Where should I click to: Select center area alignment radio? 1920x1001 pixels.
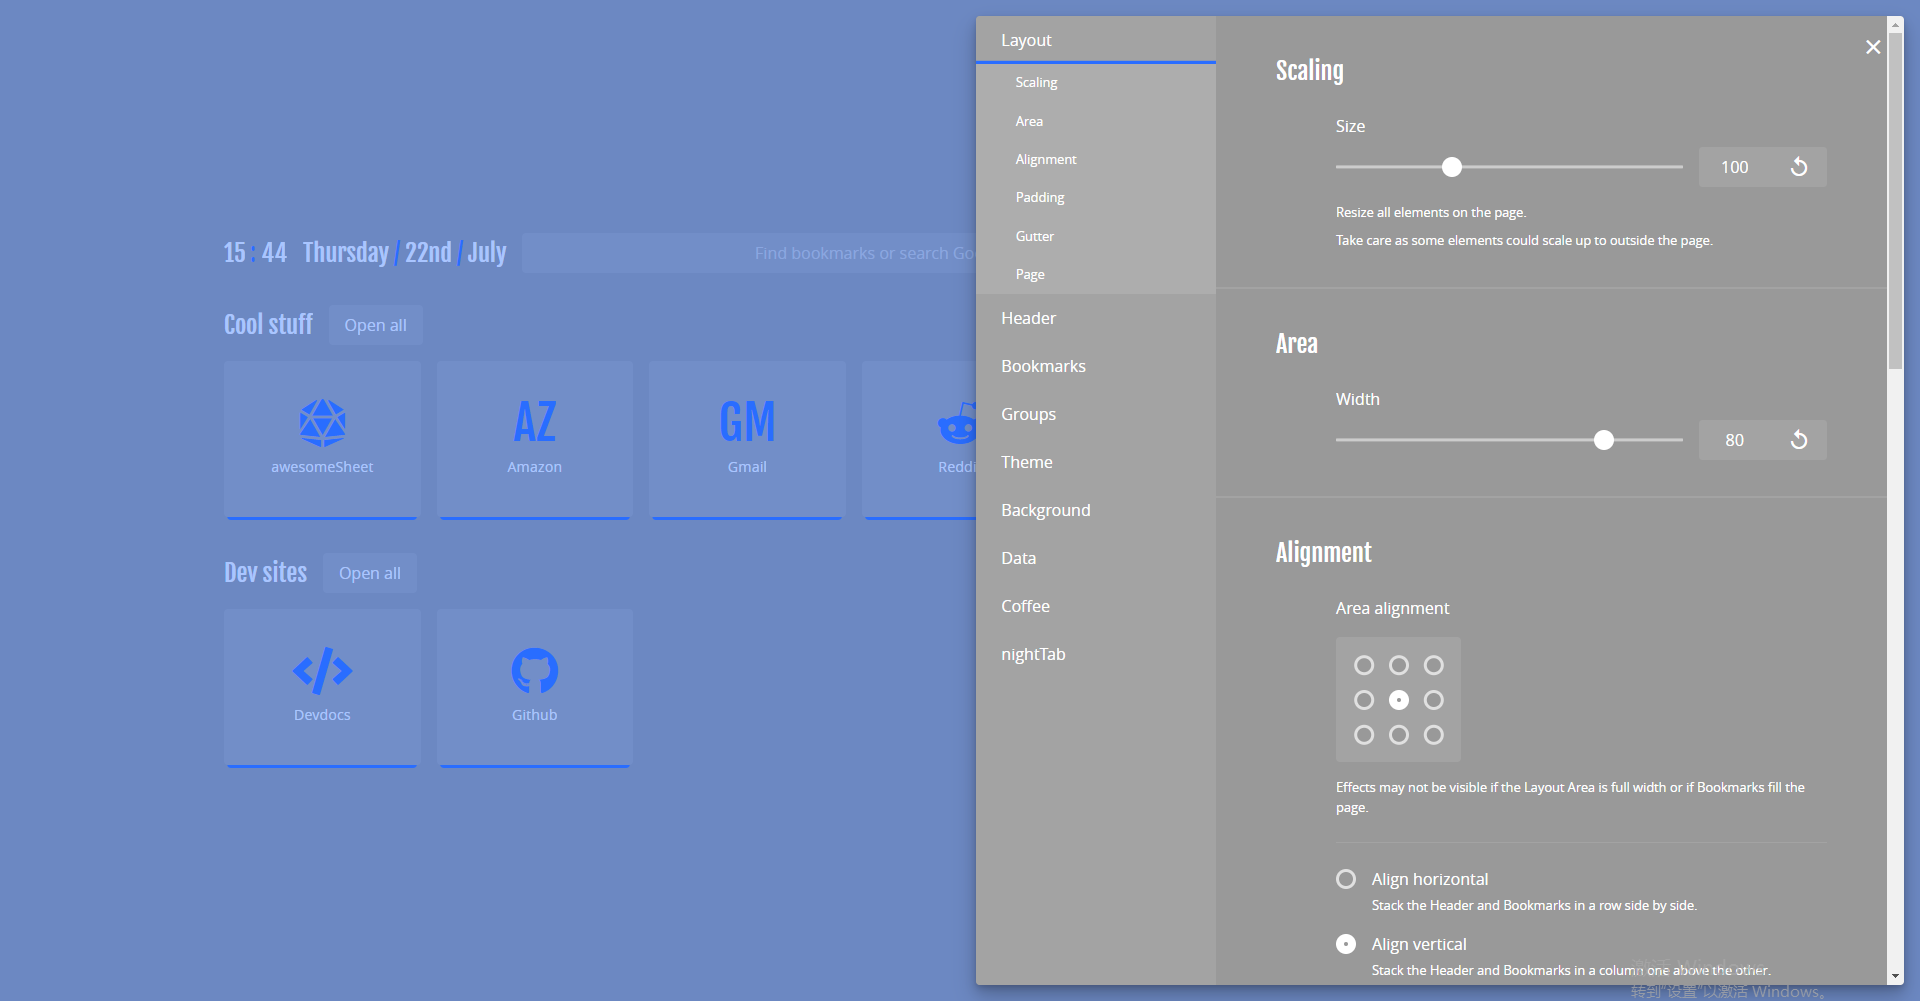pyautogui.click(x=1399, y=700)
